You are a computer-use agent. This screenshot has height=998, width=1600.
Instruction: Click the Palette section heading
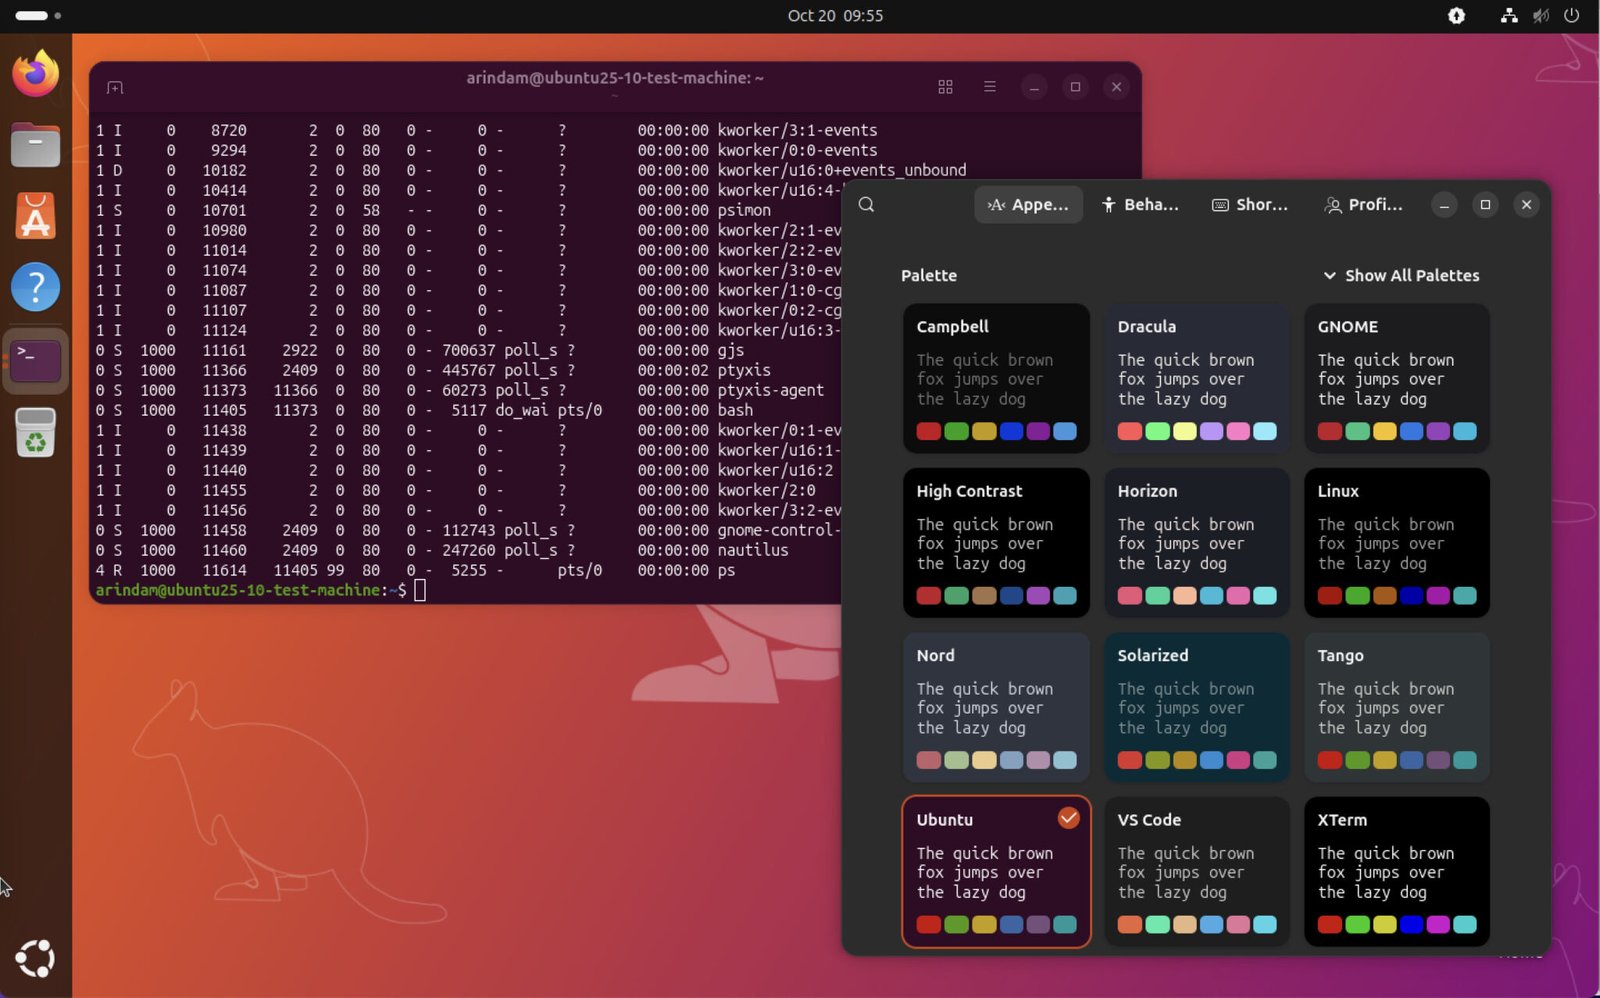pos(929,275)
